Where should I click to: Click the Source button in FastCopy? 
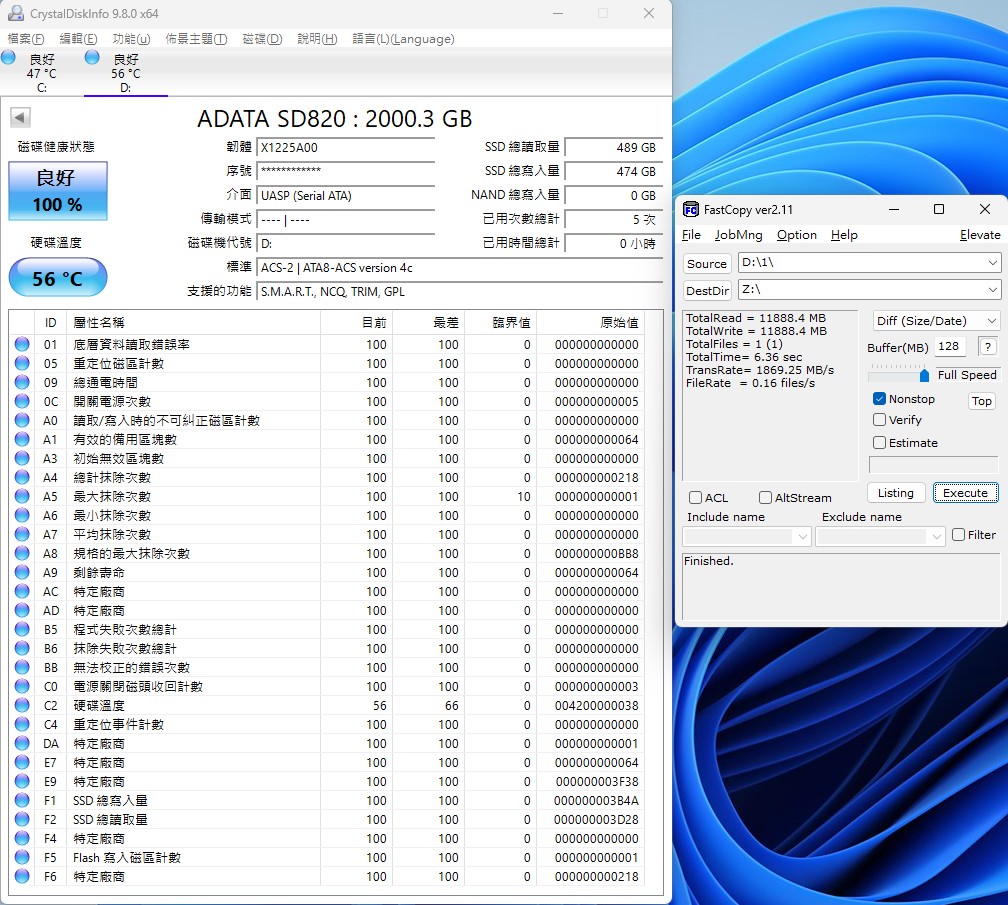pos(706,264)
